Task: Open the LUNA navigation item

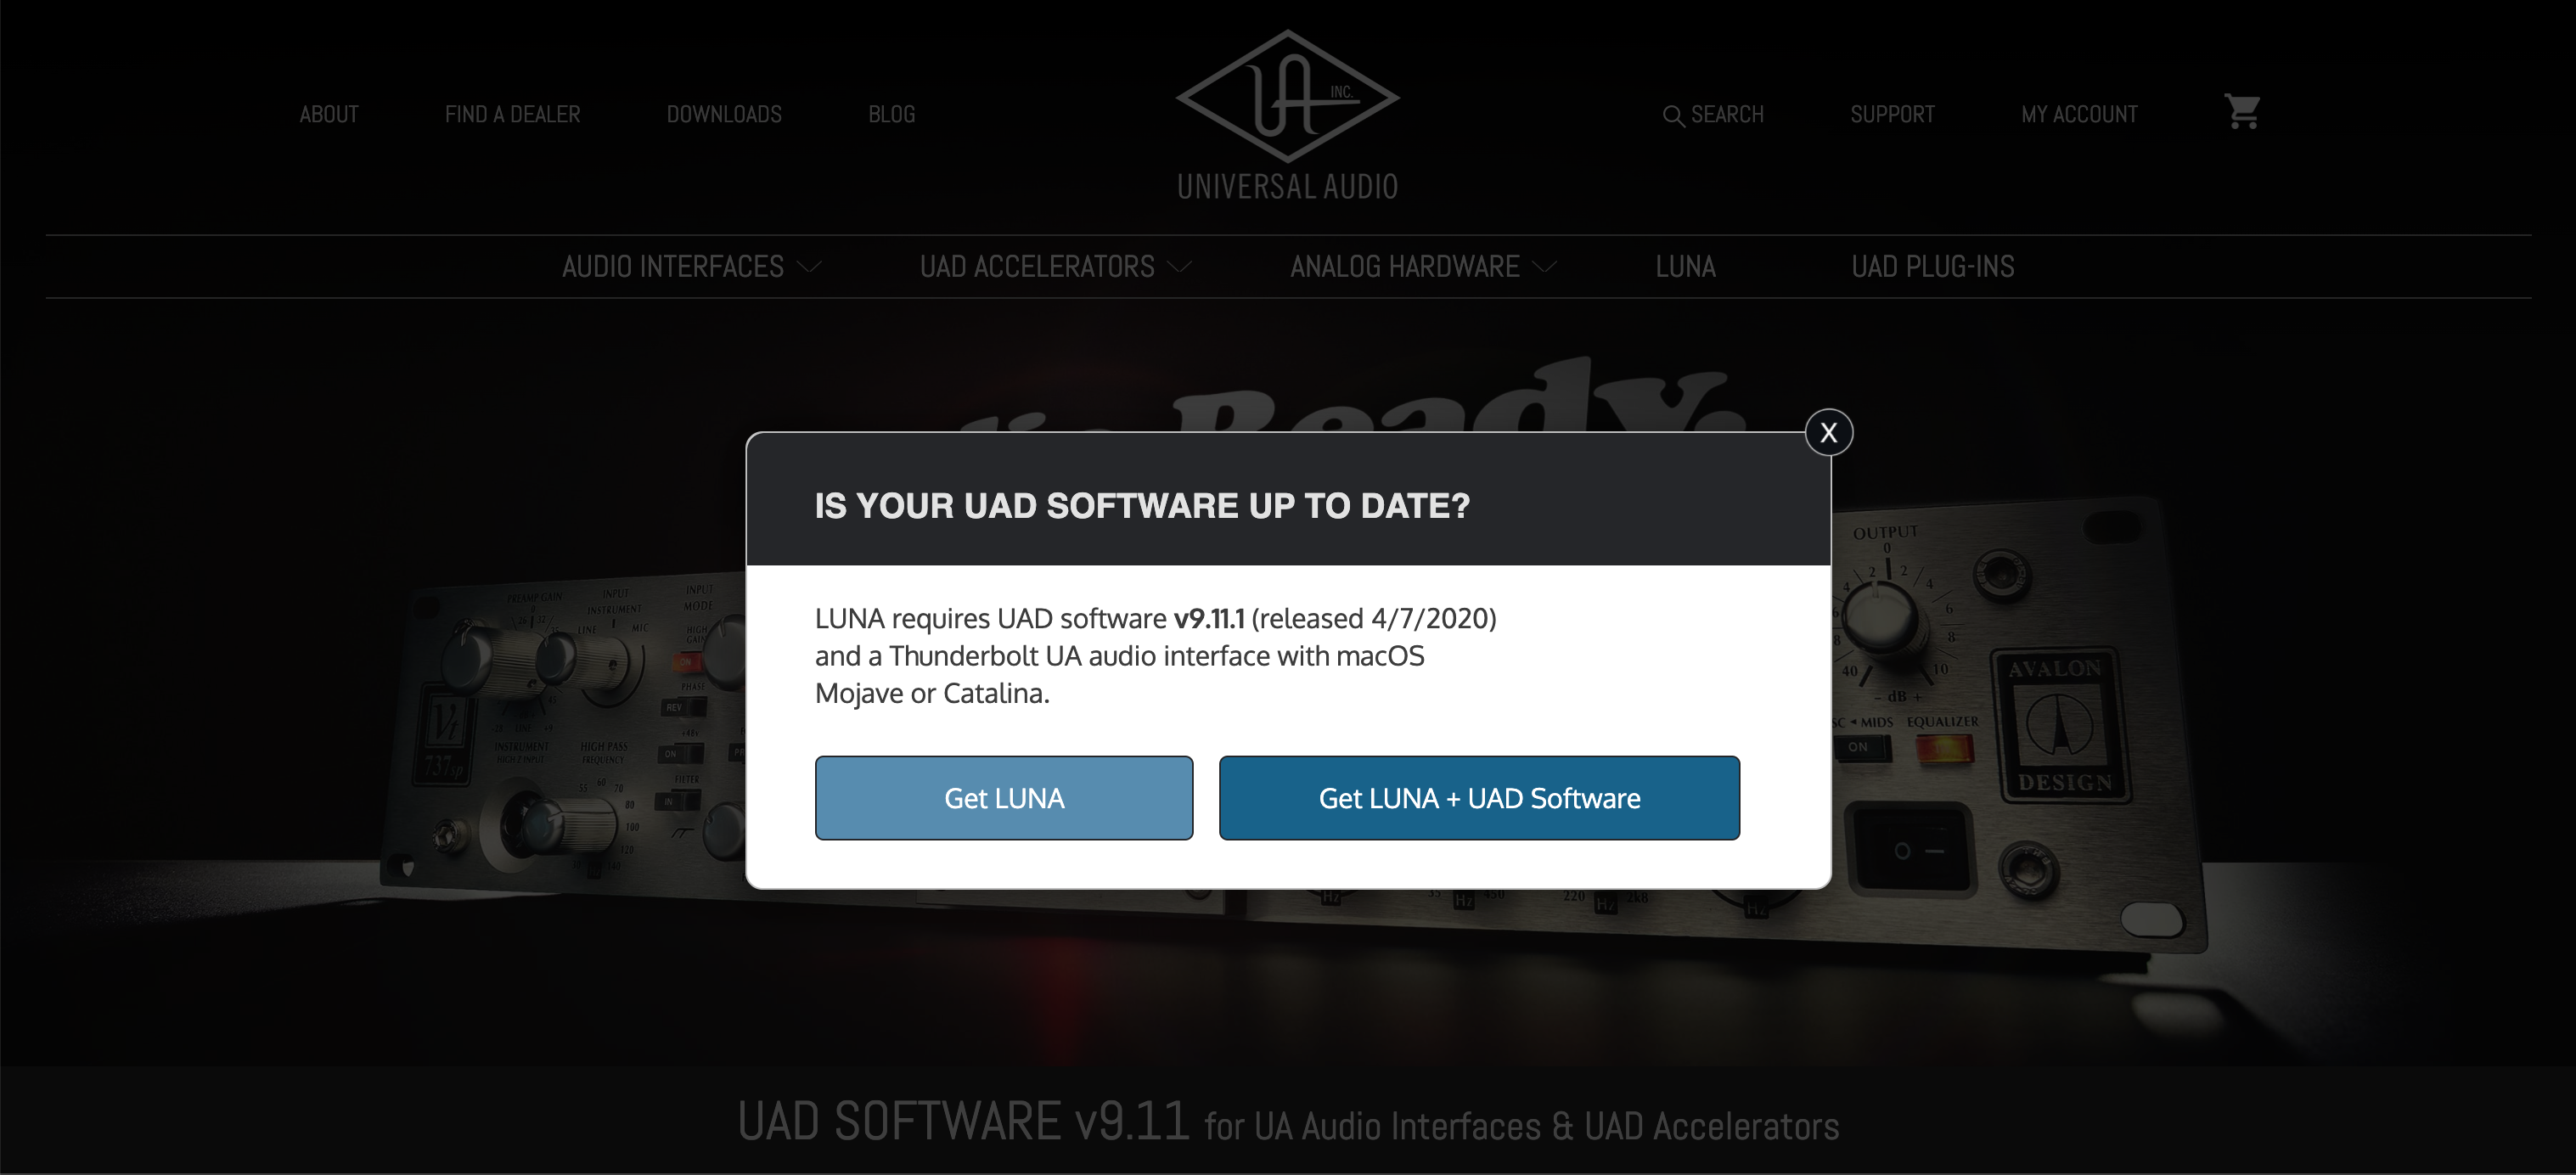Action: coord(1685,267)
